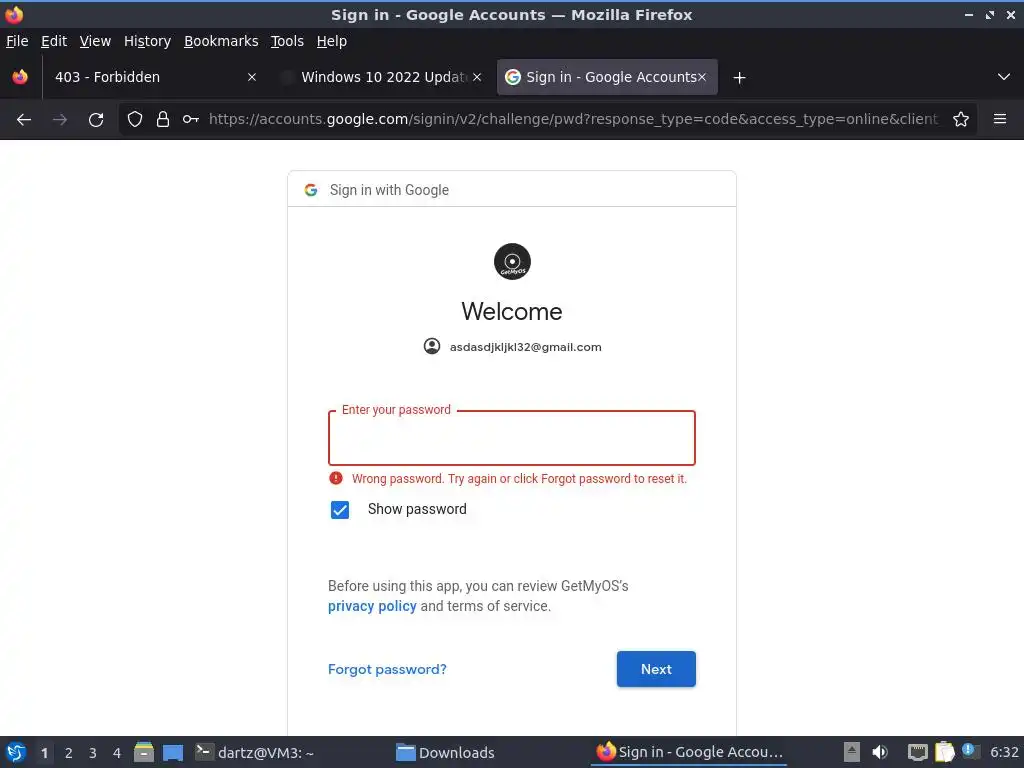
Task: Click the GetMyOS app logo
Action: pyautogui.click(x=512, y=261)
